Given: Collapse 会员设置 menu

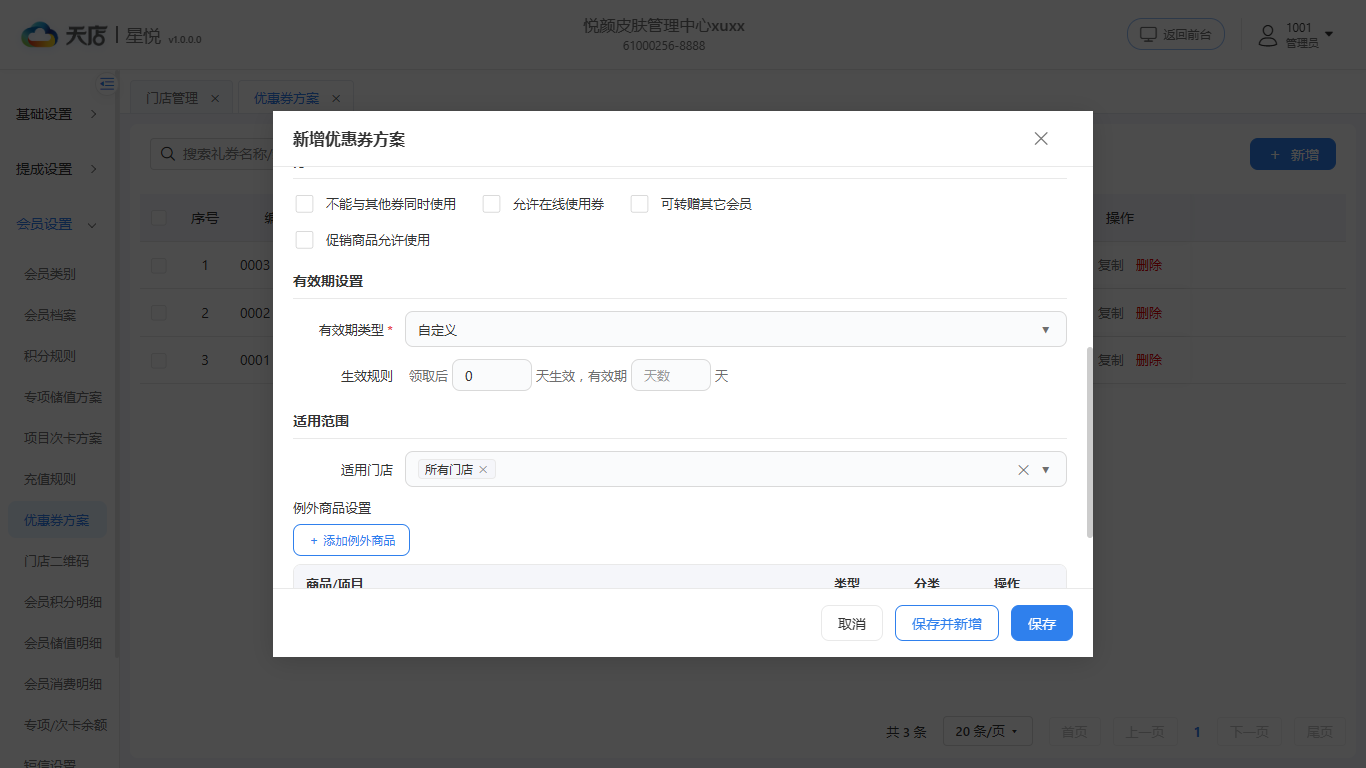Looking at the screenshot, I should tap(57, 224).
